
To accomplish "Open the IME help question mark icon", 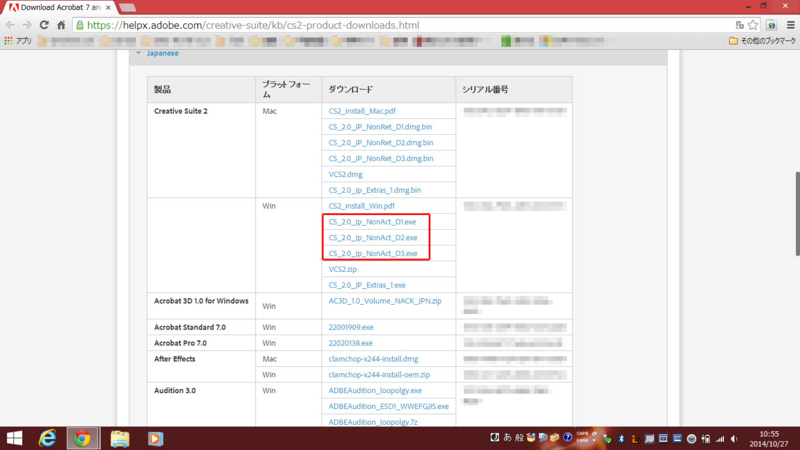I will pyautogui.click(x=567, y=437).
